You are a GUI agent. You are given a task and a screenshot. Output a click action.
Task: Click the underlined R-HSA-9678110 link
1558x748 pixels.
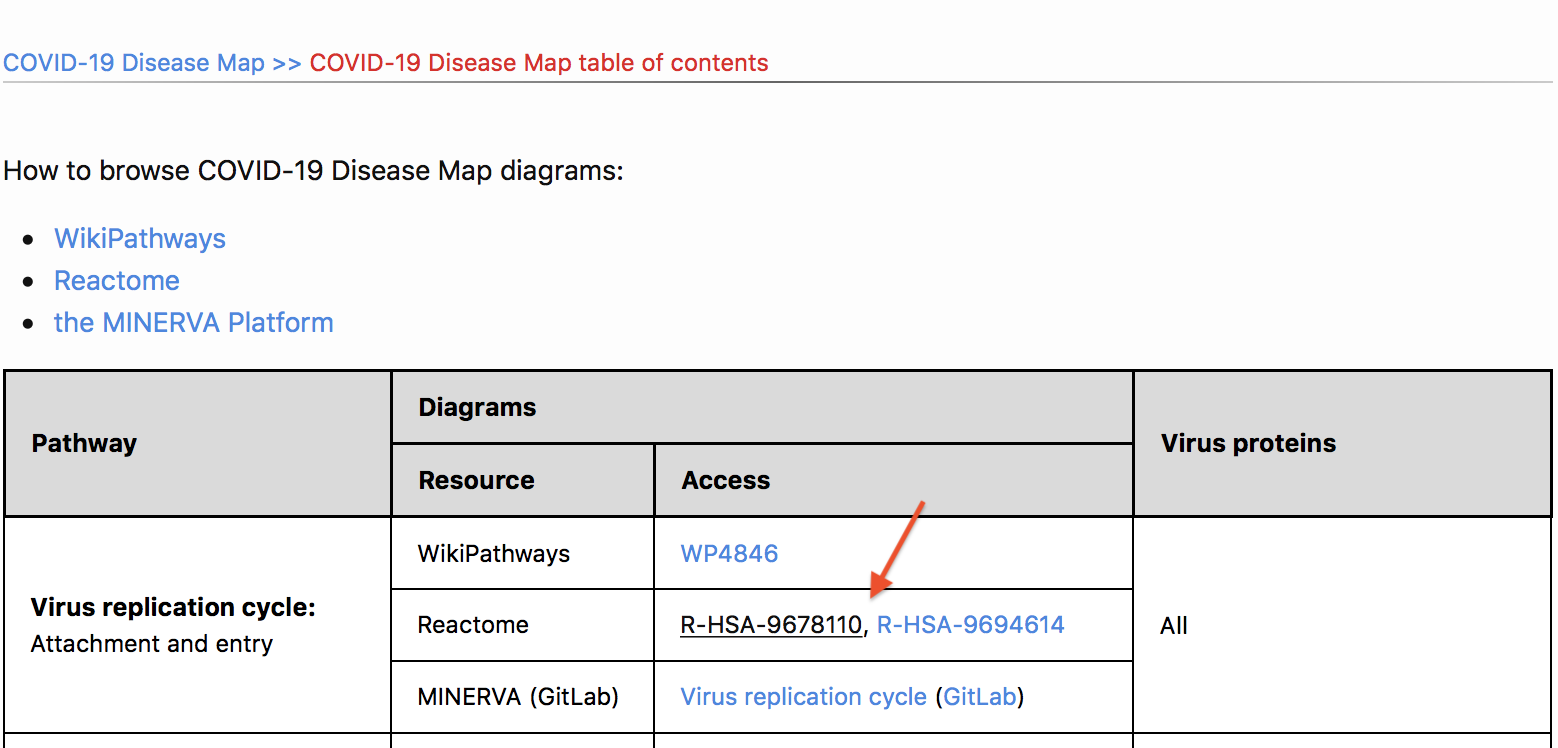pyautogui.click(x=770, y=625)
